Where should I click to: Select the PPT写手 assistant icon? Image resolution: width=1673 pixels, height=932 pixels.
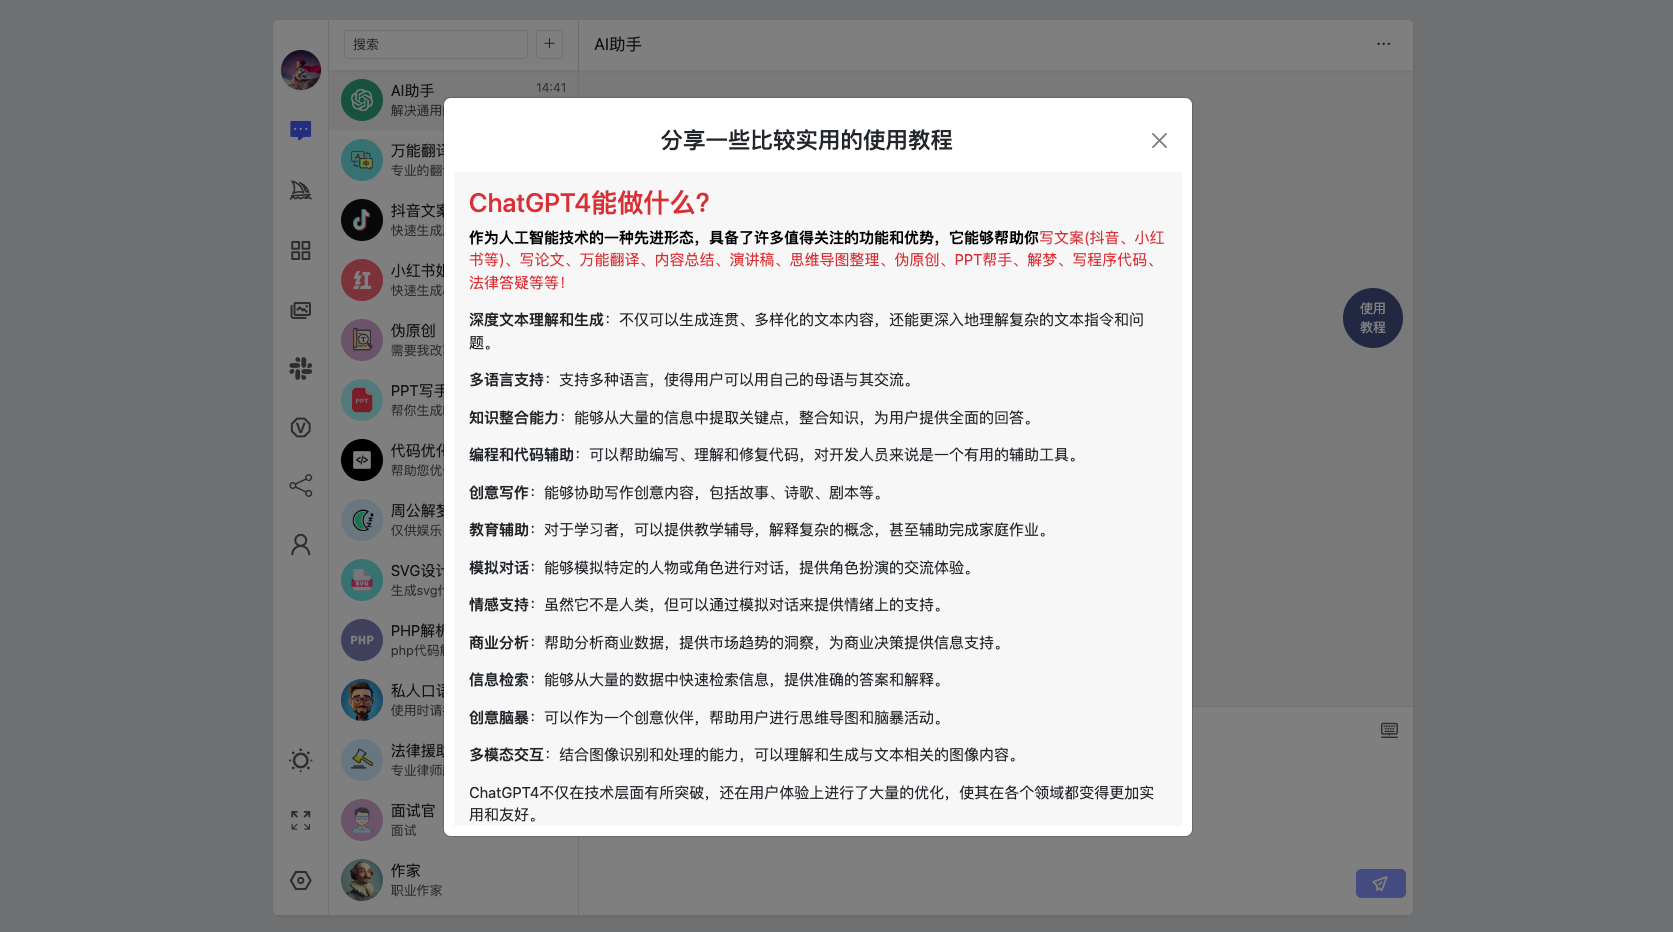coord(362,400)
